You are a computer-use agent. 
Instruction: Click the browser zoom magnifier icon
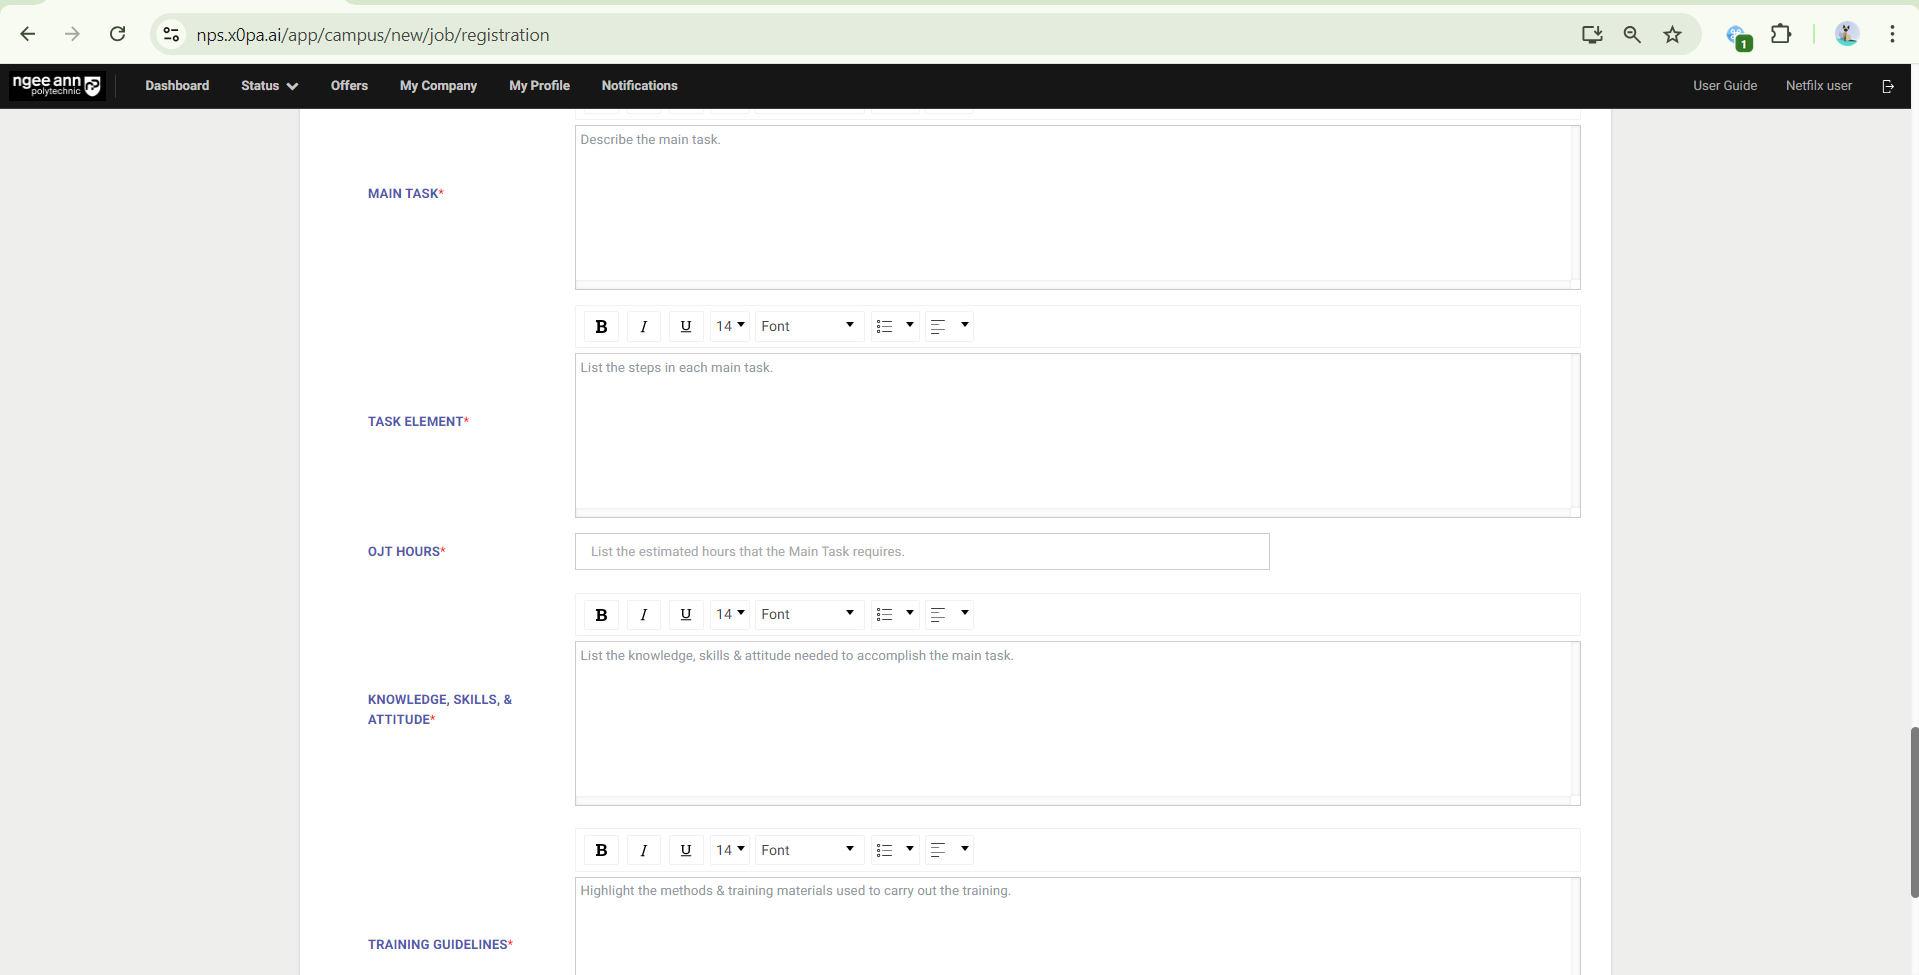pyautogui.click(x=1632, y=35)
